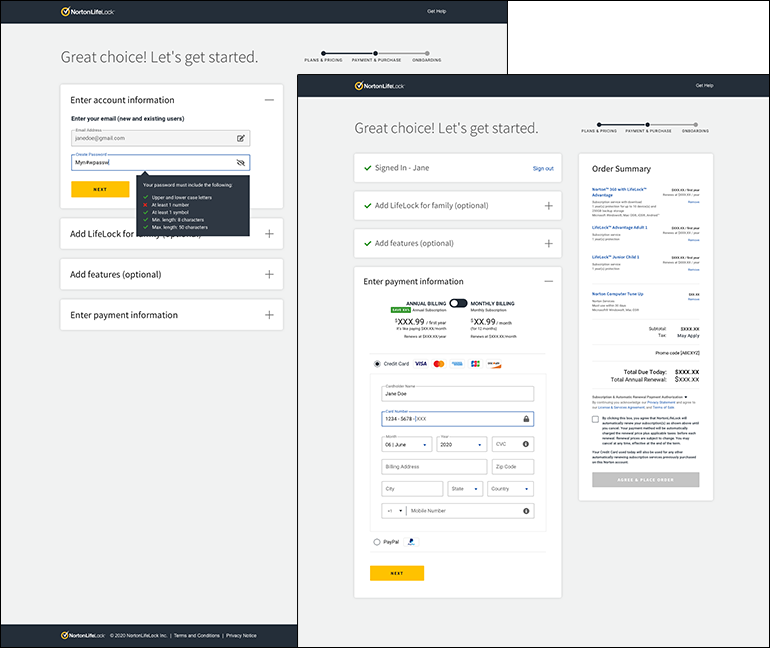Screen dimensions: 770x648
Task: Click the Mobile Number info icon
Action: pyautogui.click(x=526, y=511)
